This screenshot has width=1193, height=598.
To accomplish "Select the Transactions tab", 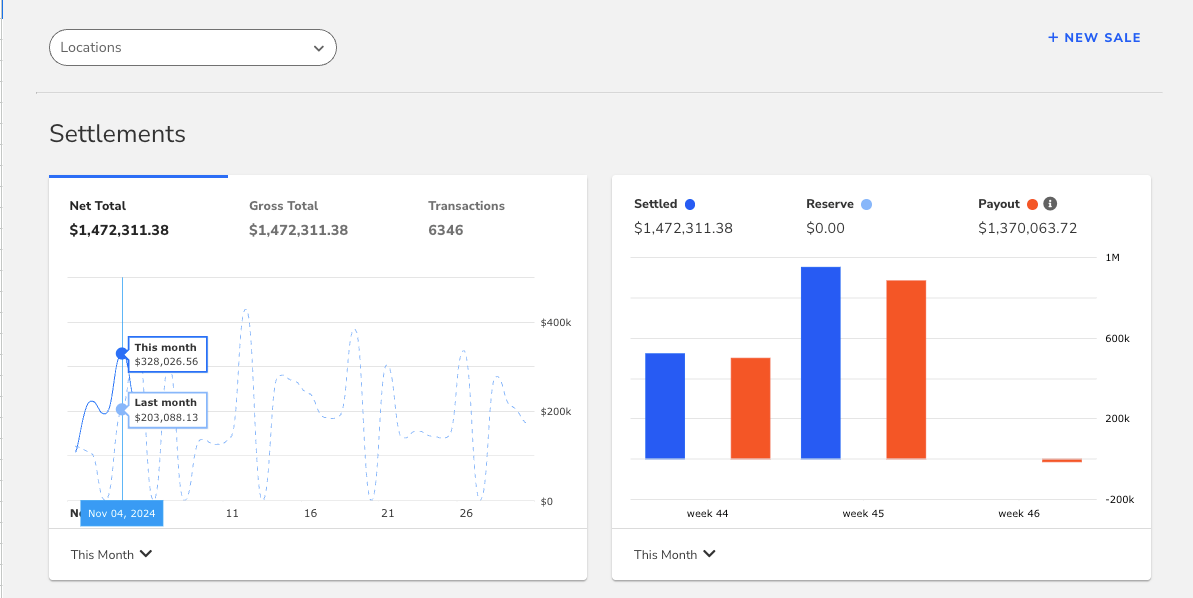I will (x=466, y=218).
